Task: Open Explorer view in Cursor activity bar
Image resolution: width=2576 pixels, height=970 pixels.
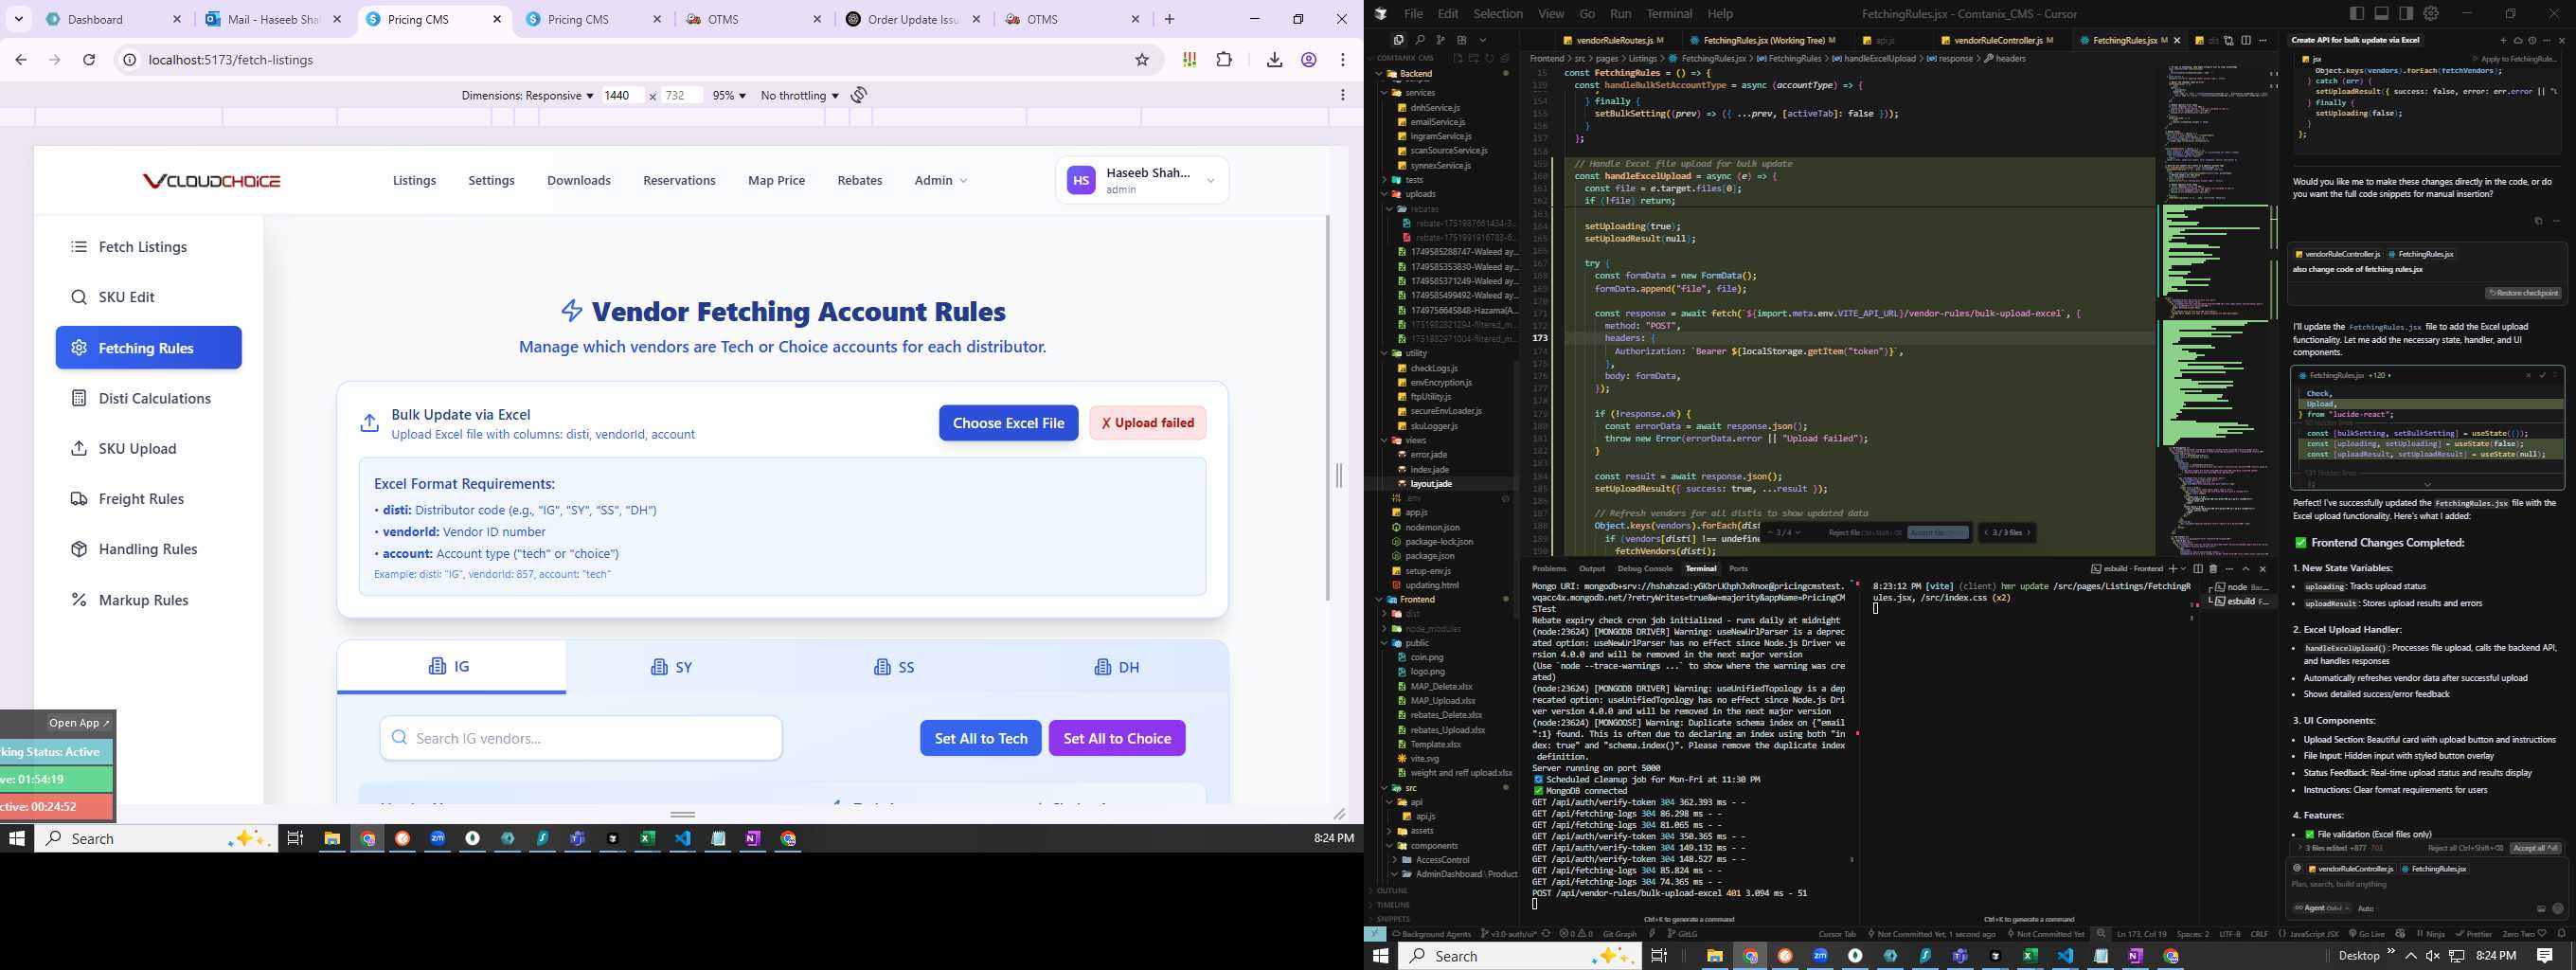Action: pyautogui.click(x=1398, y=40)
